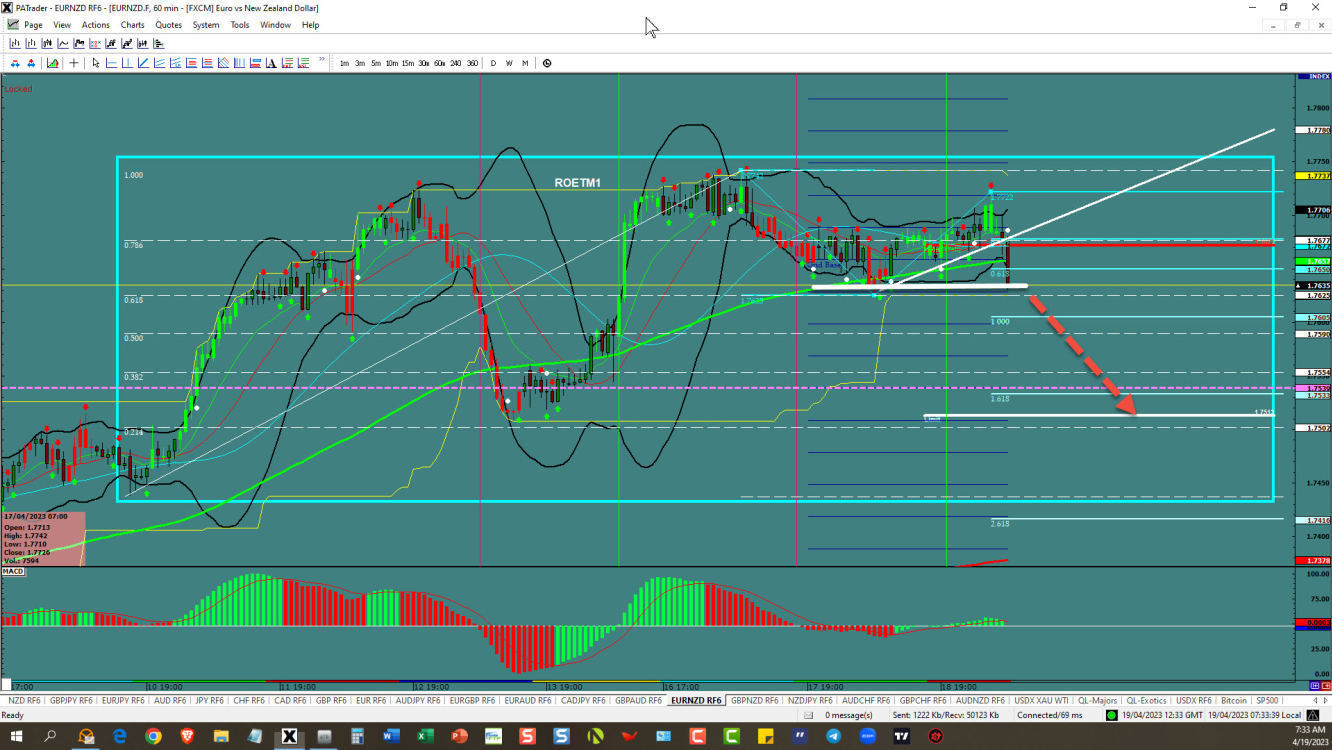This screenshot has height=750, width=1332.
Task: Switch to 15m timeframe
Action: [x=408, y=63]
